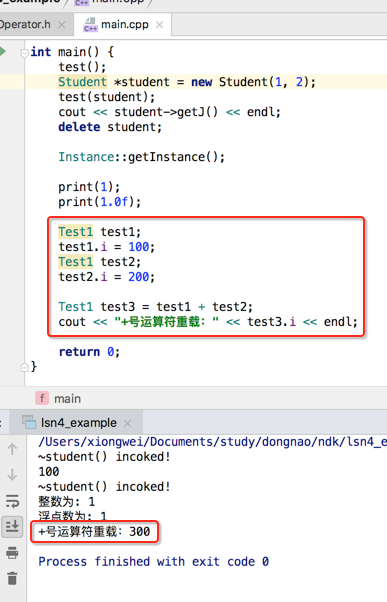Click the Student type in the declaration

coord(83,82)
